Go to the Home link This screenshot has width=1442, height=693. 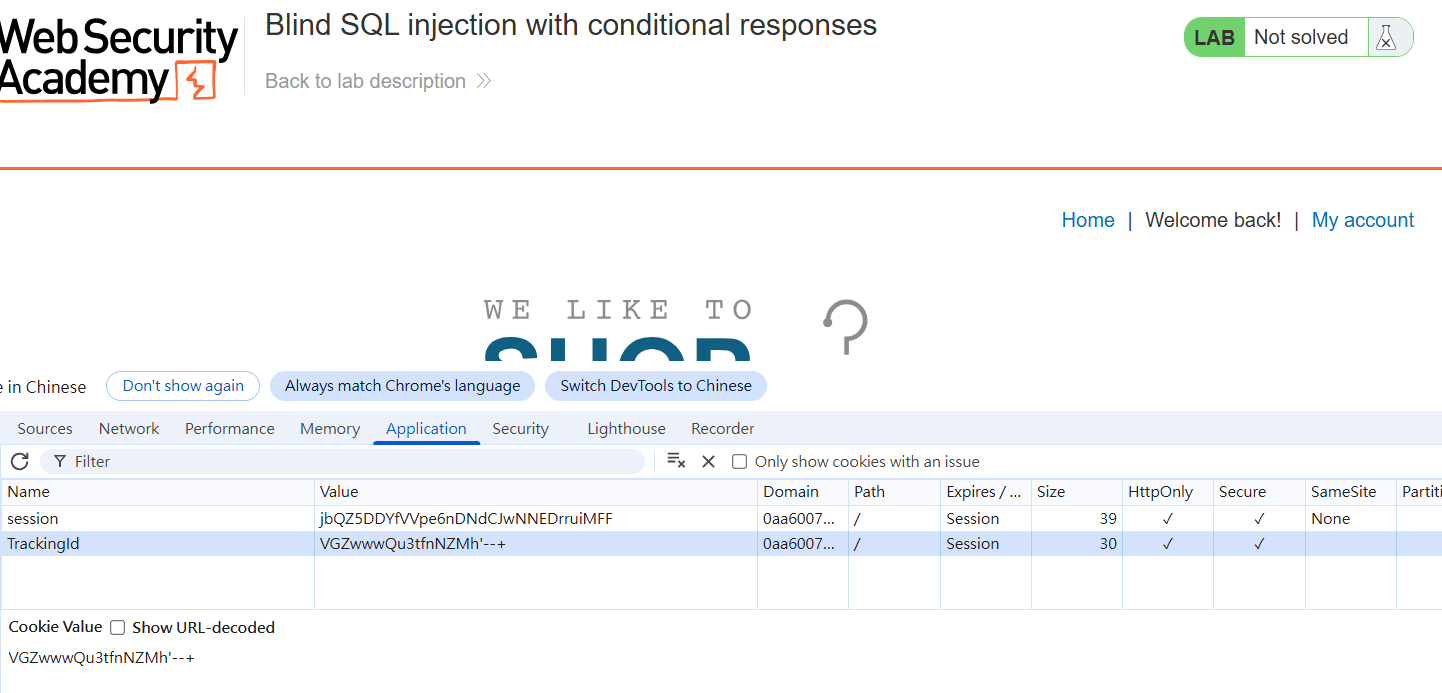(x=1088, y=220)
